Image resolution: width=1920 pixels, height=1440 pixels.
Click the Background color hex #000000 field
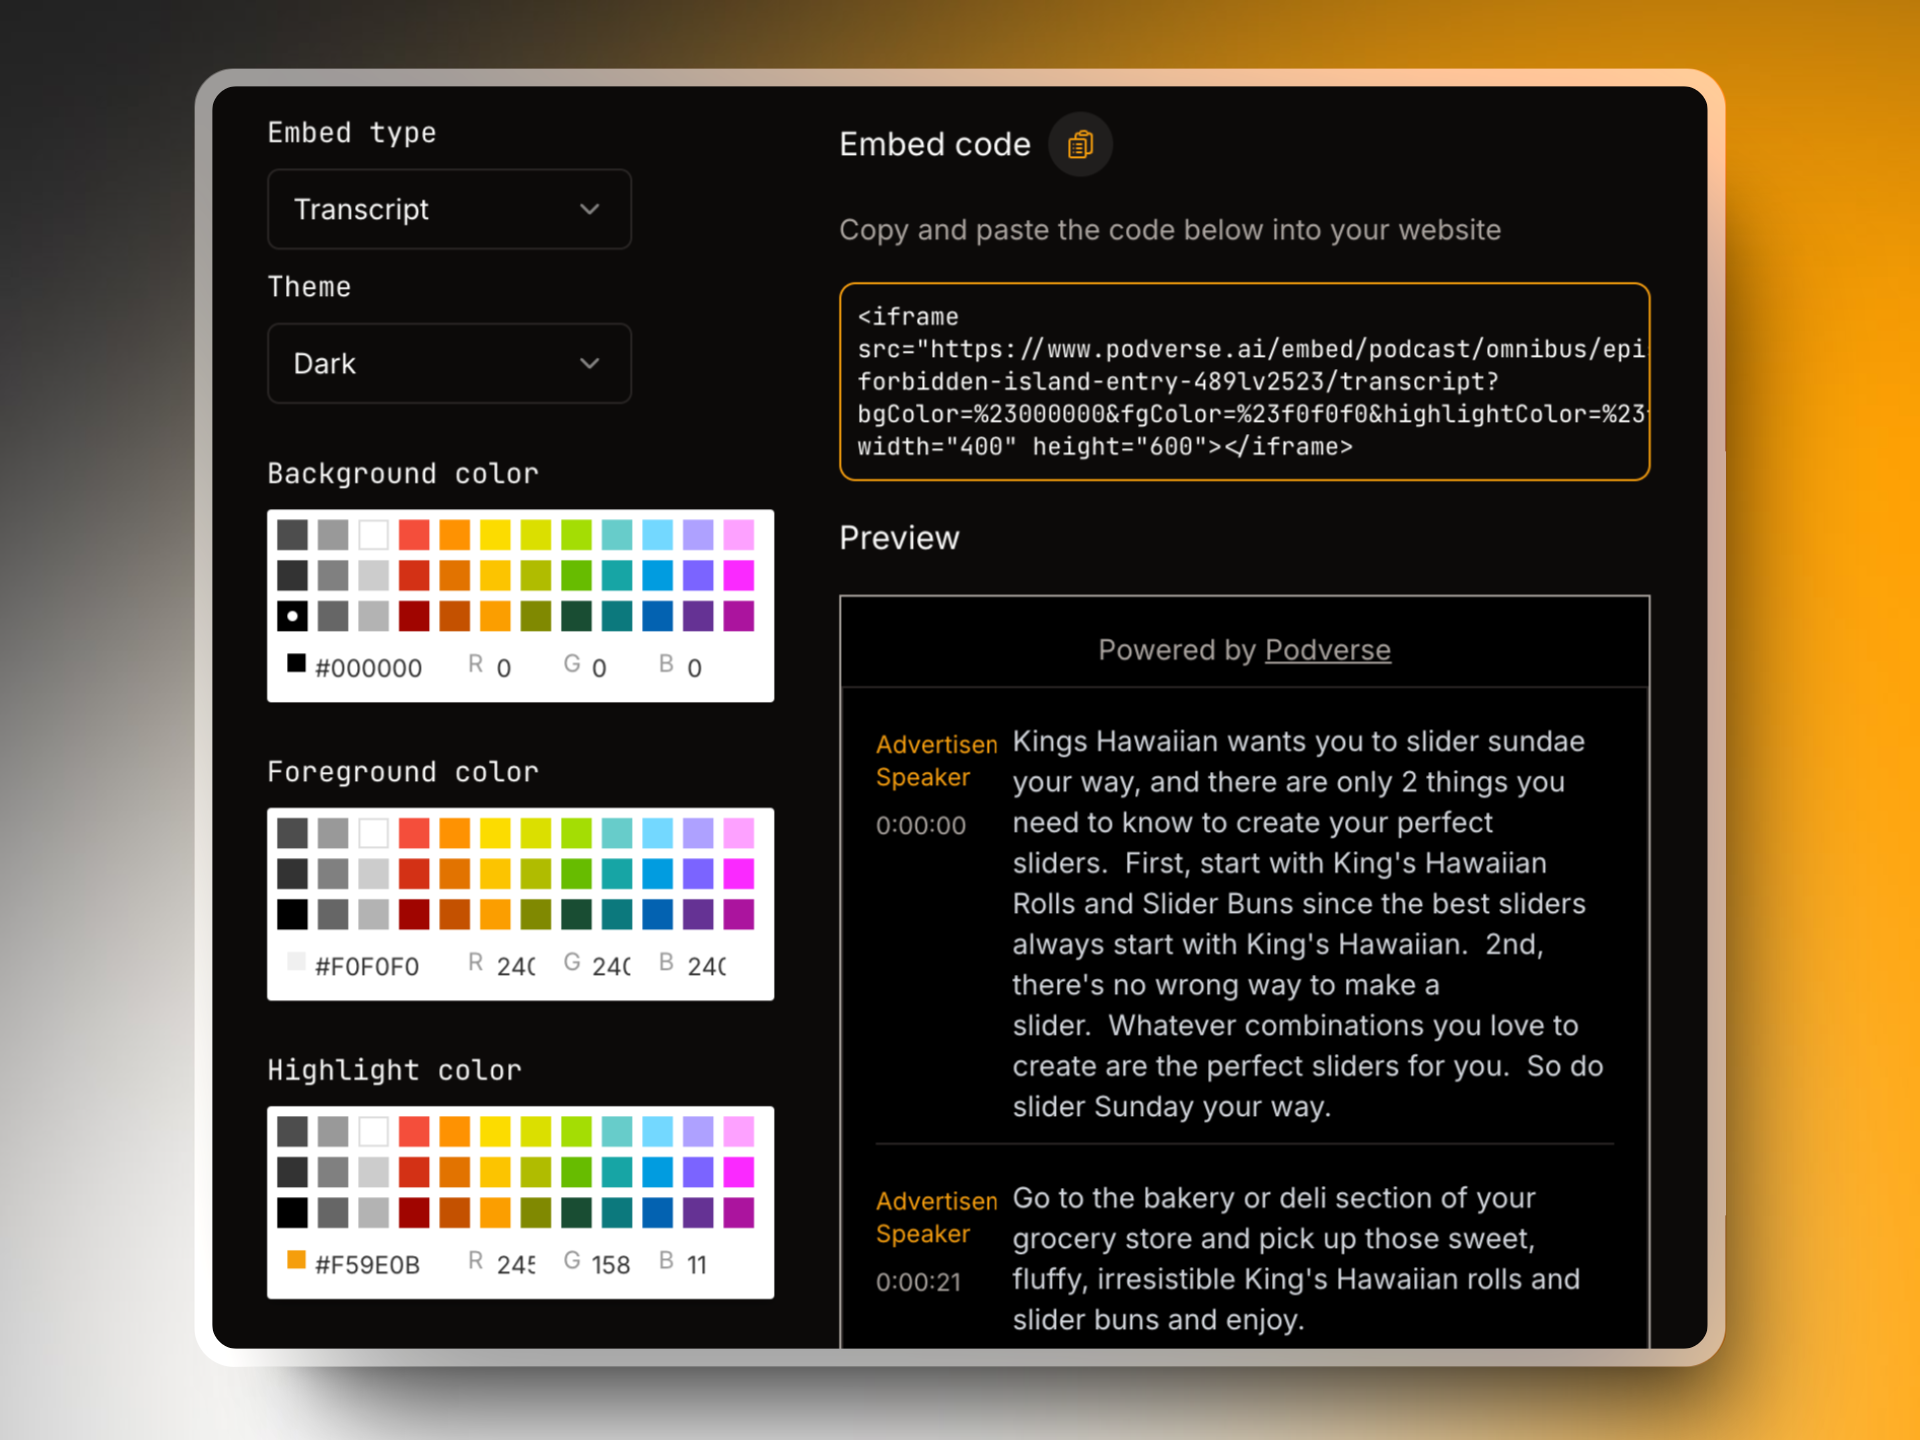[x=368, y=668]
